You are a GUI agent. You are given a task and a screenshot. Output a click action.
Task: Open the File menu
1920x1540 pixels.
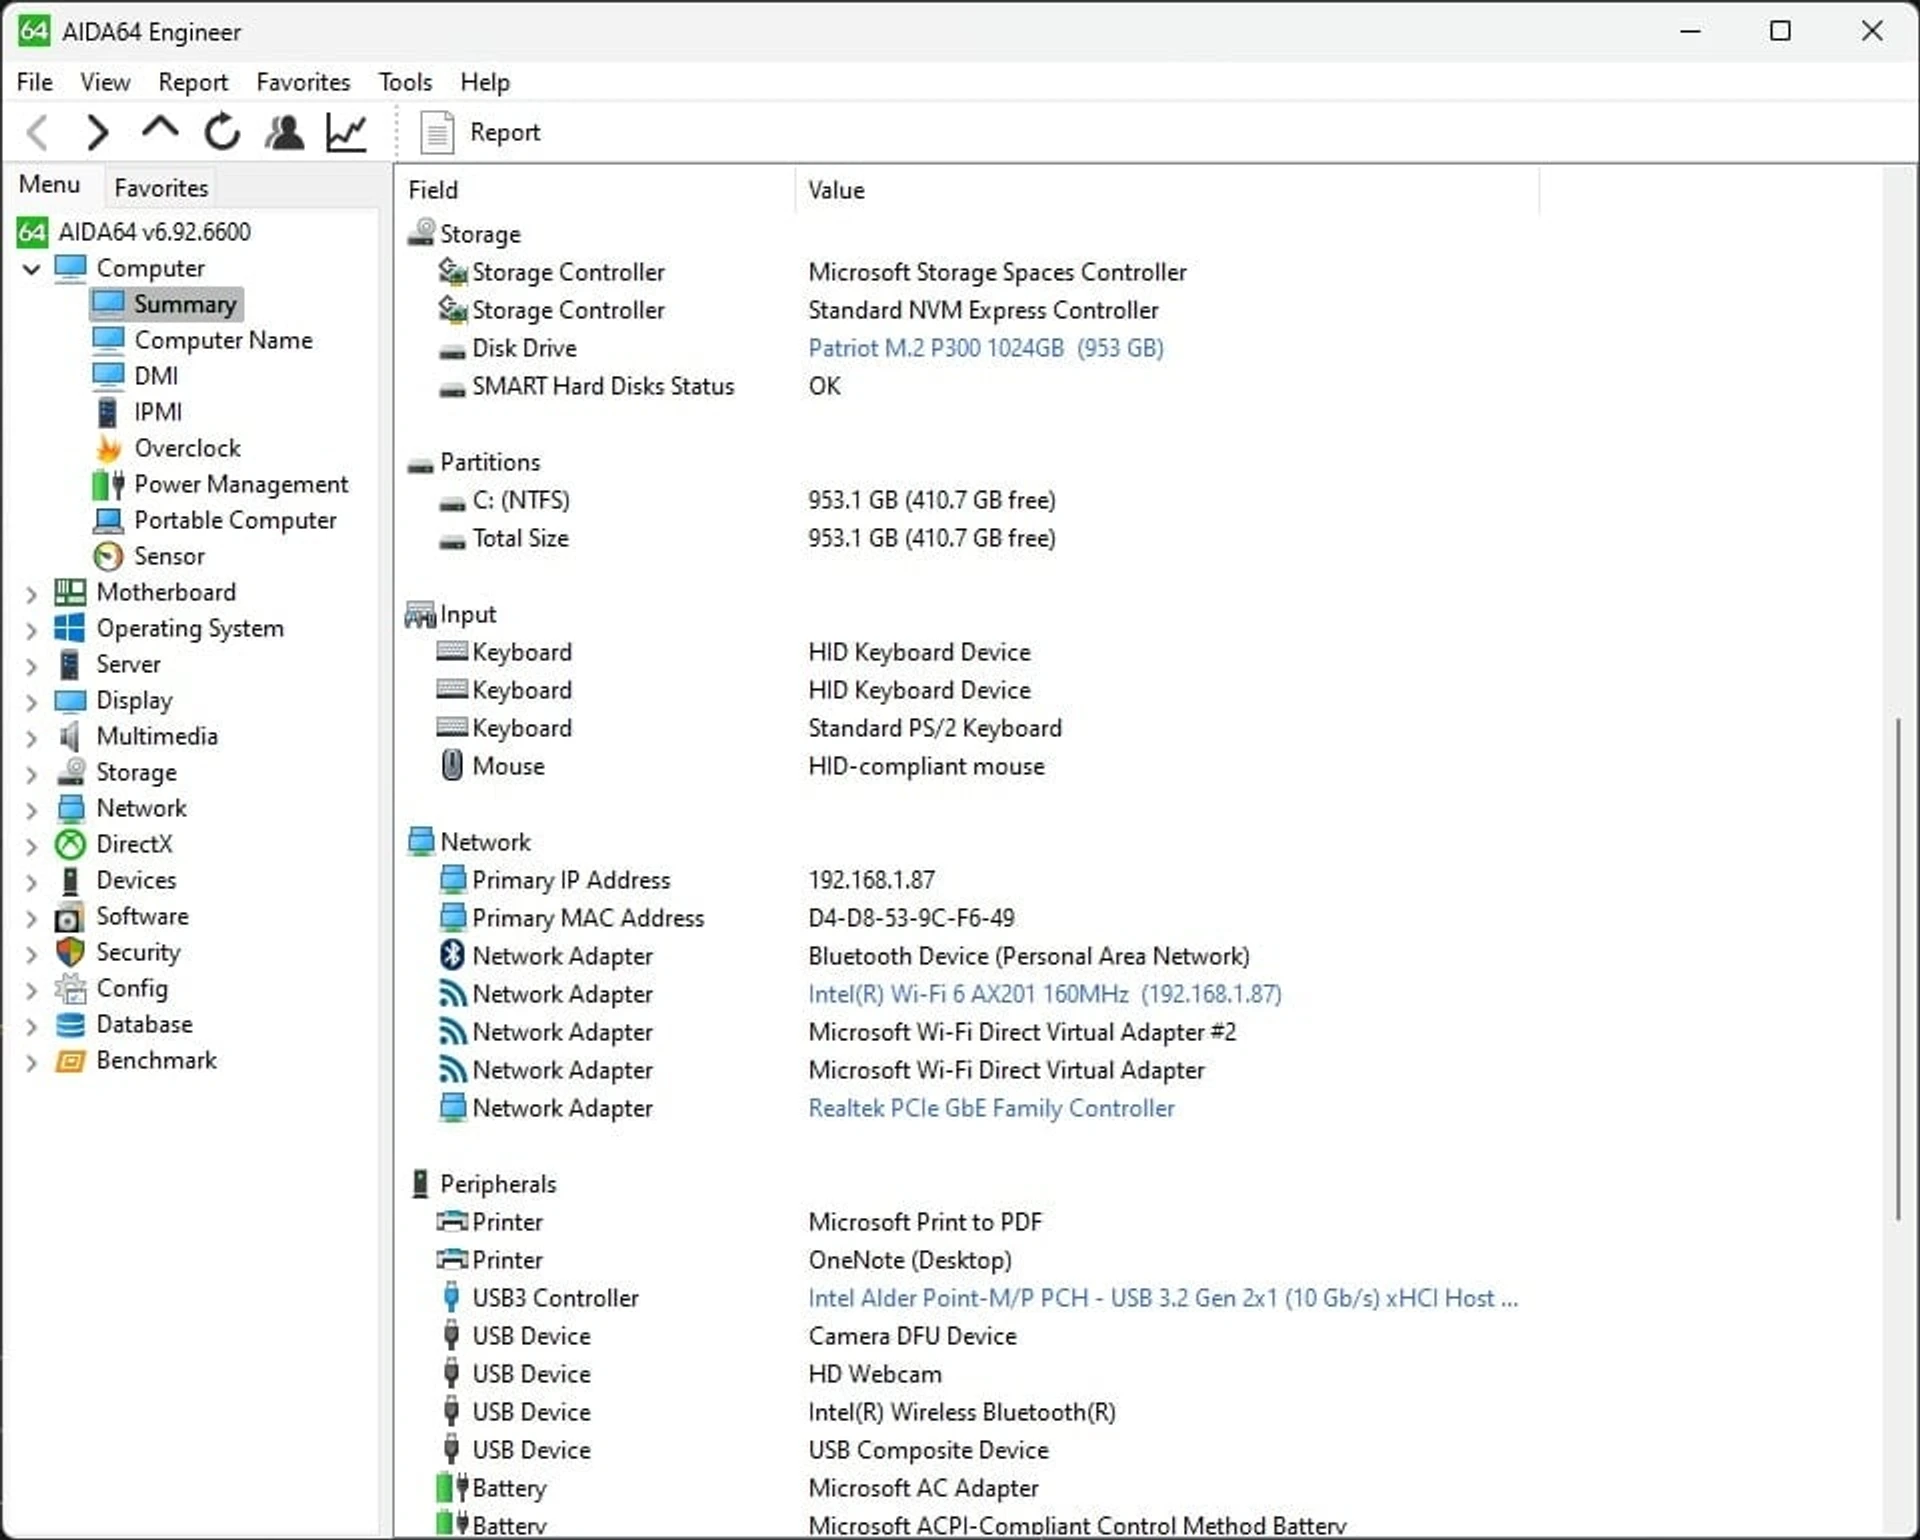[x=35, y=82]
